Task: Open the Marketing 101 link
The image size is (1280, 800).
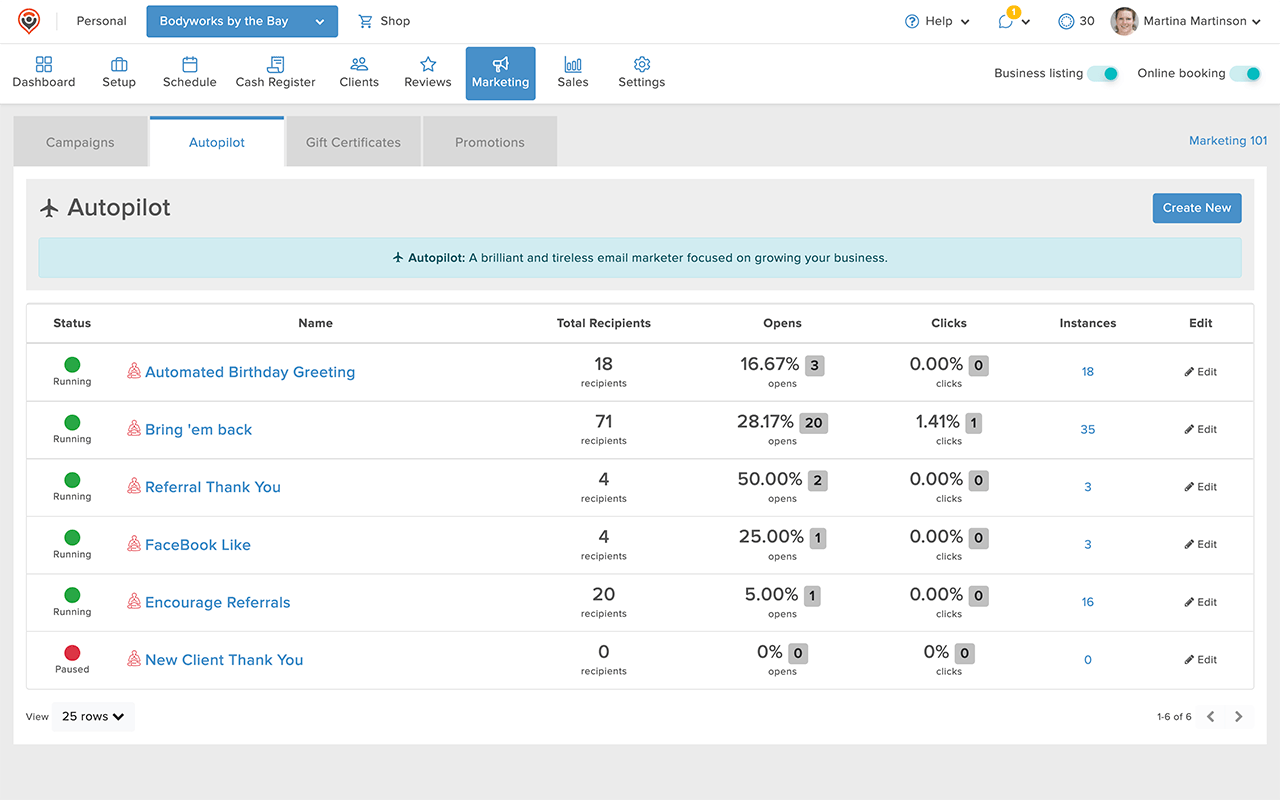Action: (x=1227, y=140)
